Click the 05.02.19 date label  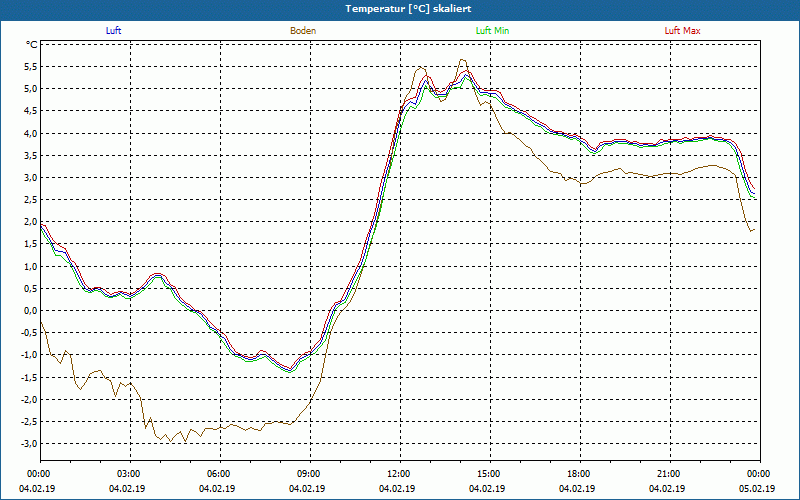[x=757, y=488]
